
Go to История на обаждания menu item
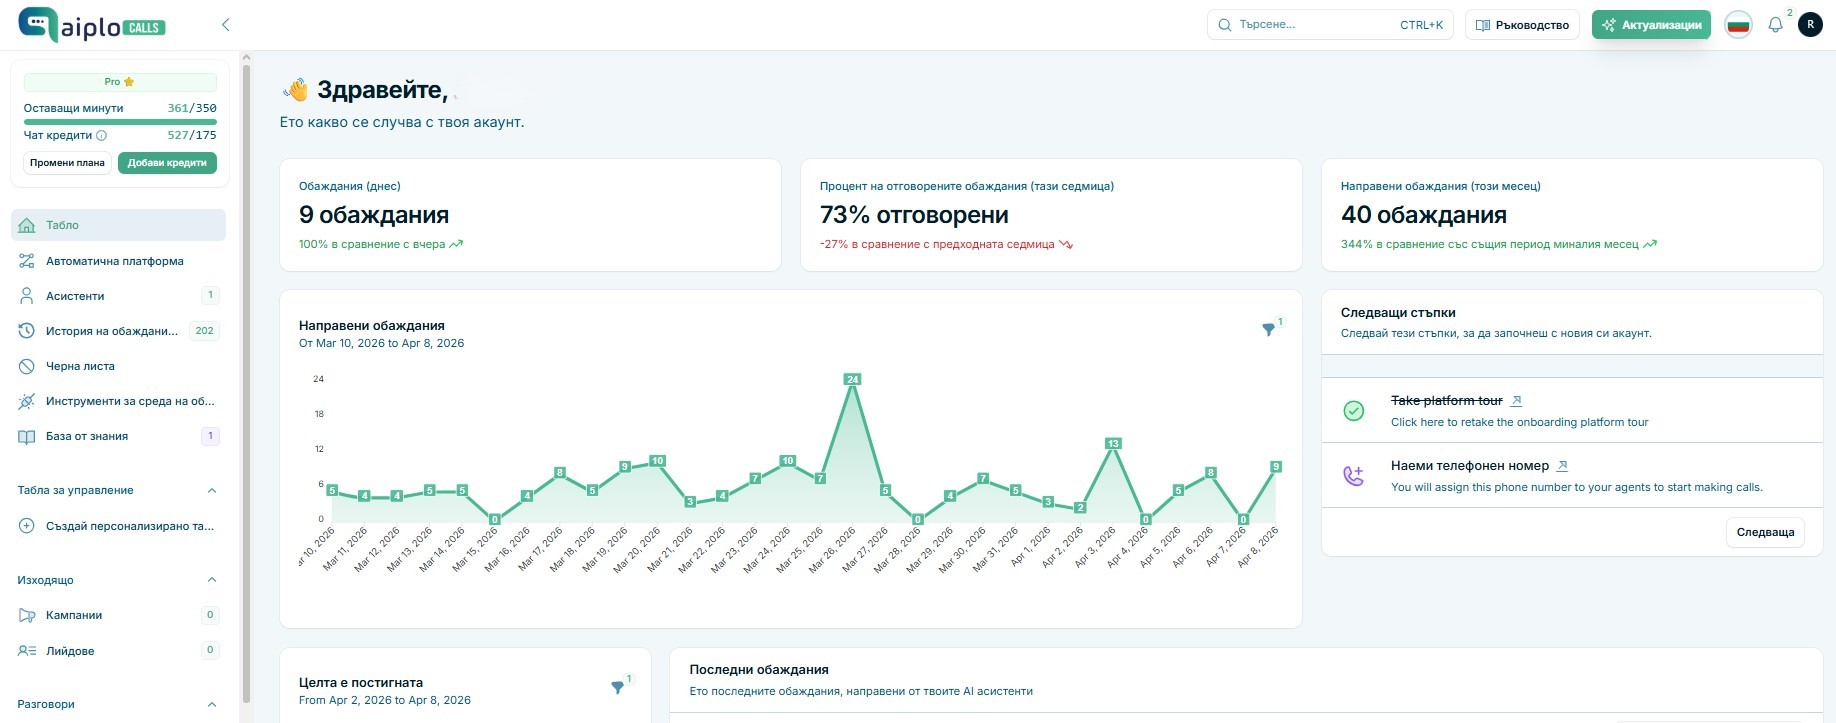(x=111, y=331)
